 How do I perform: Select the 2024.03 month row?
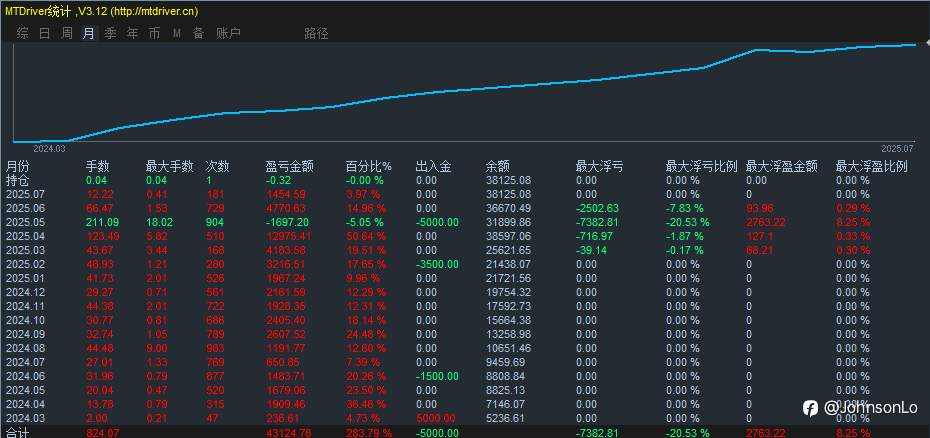coord(25,418)
